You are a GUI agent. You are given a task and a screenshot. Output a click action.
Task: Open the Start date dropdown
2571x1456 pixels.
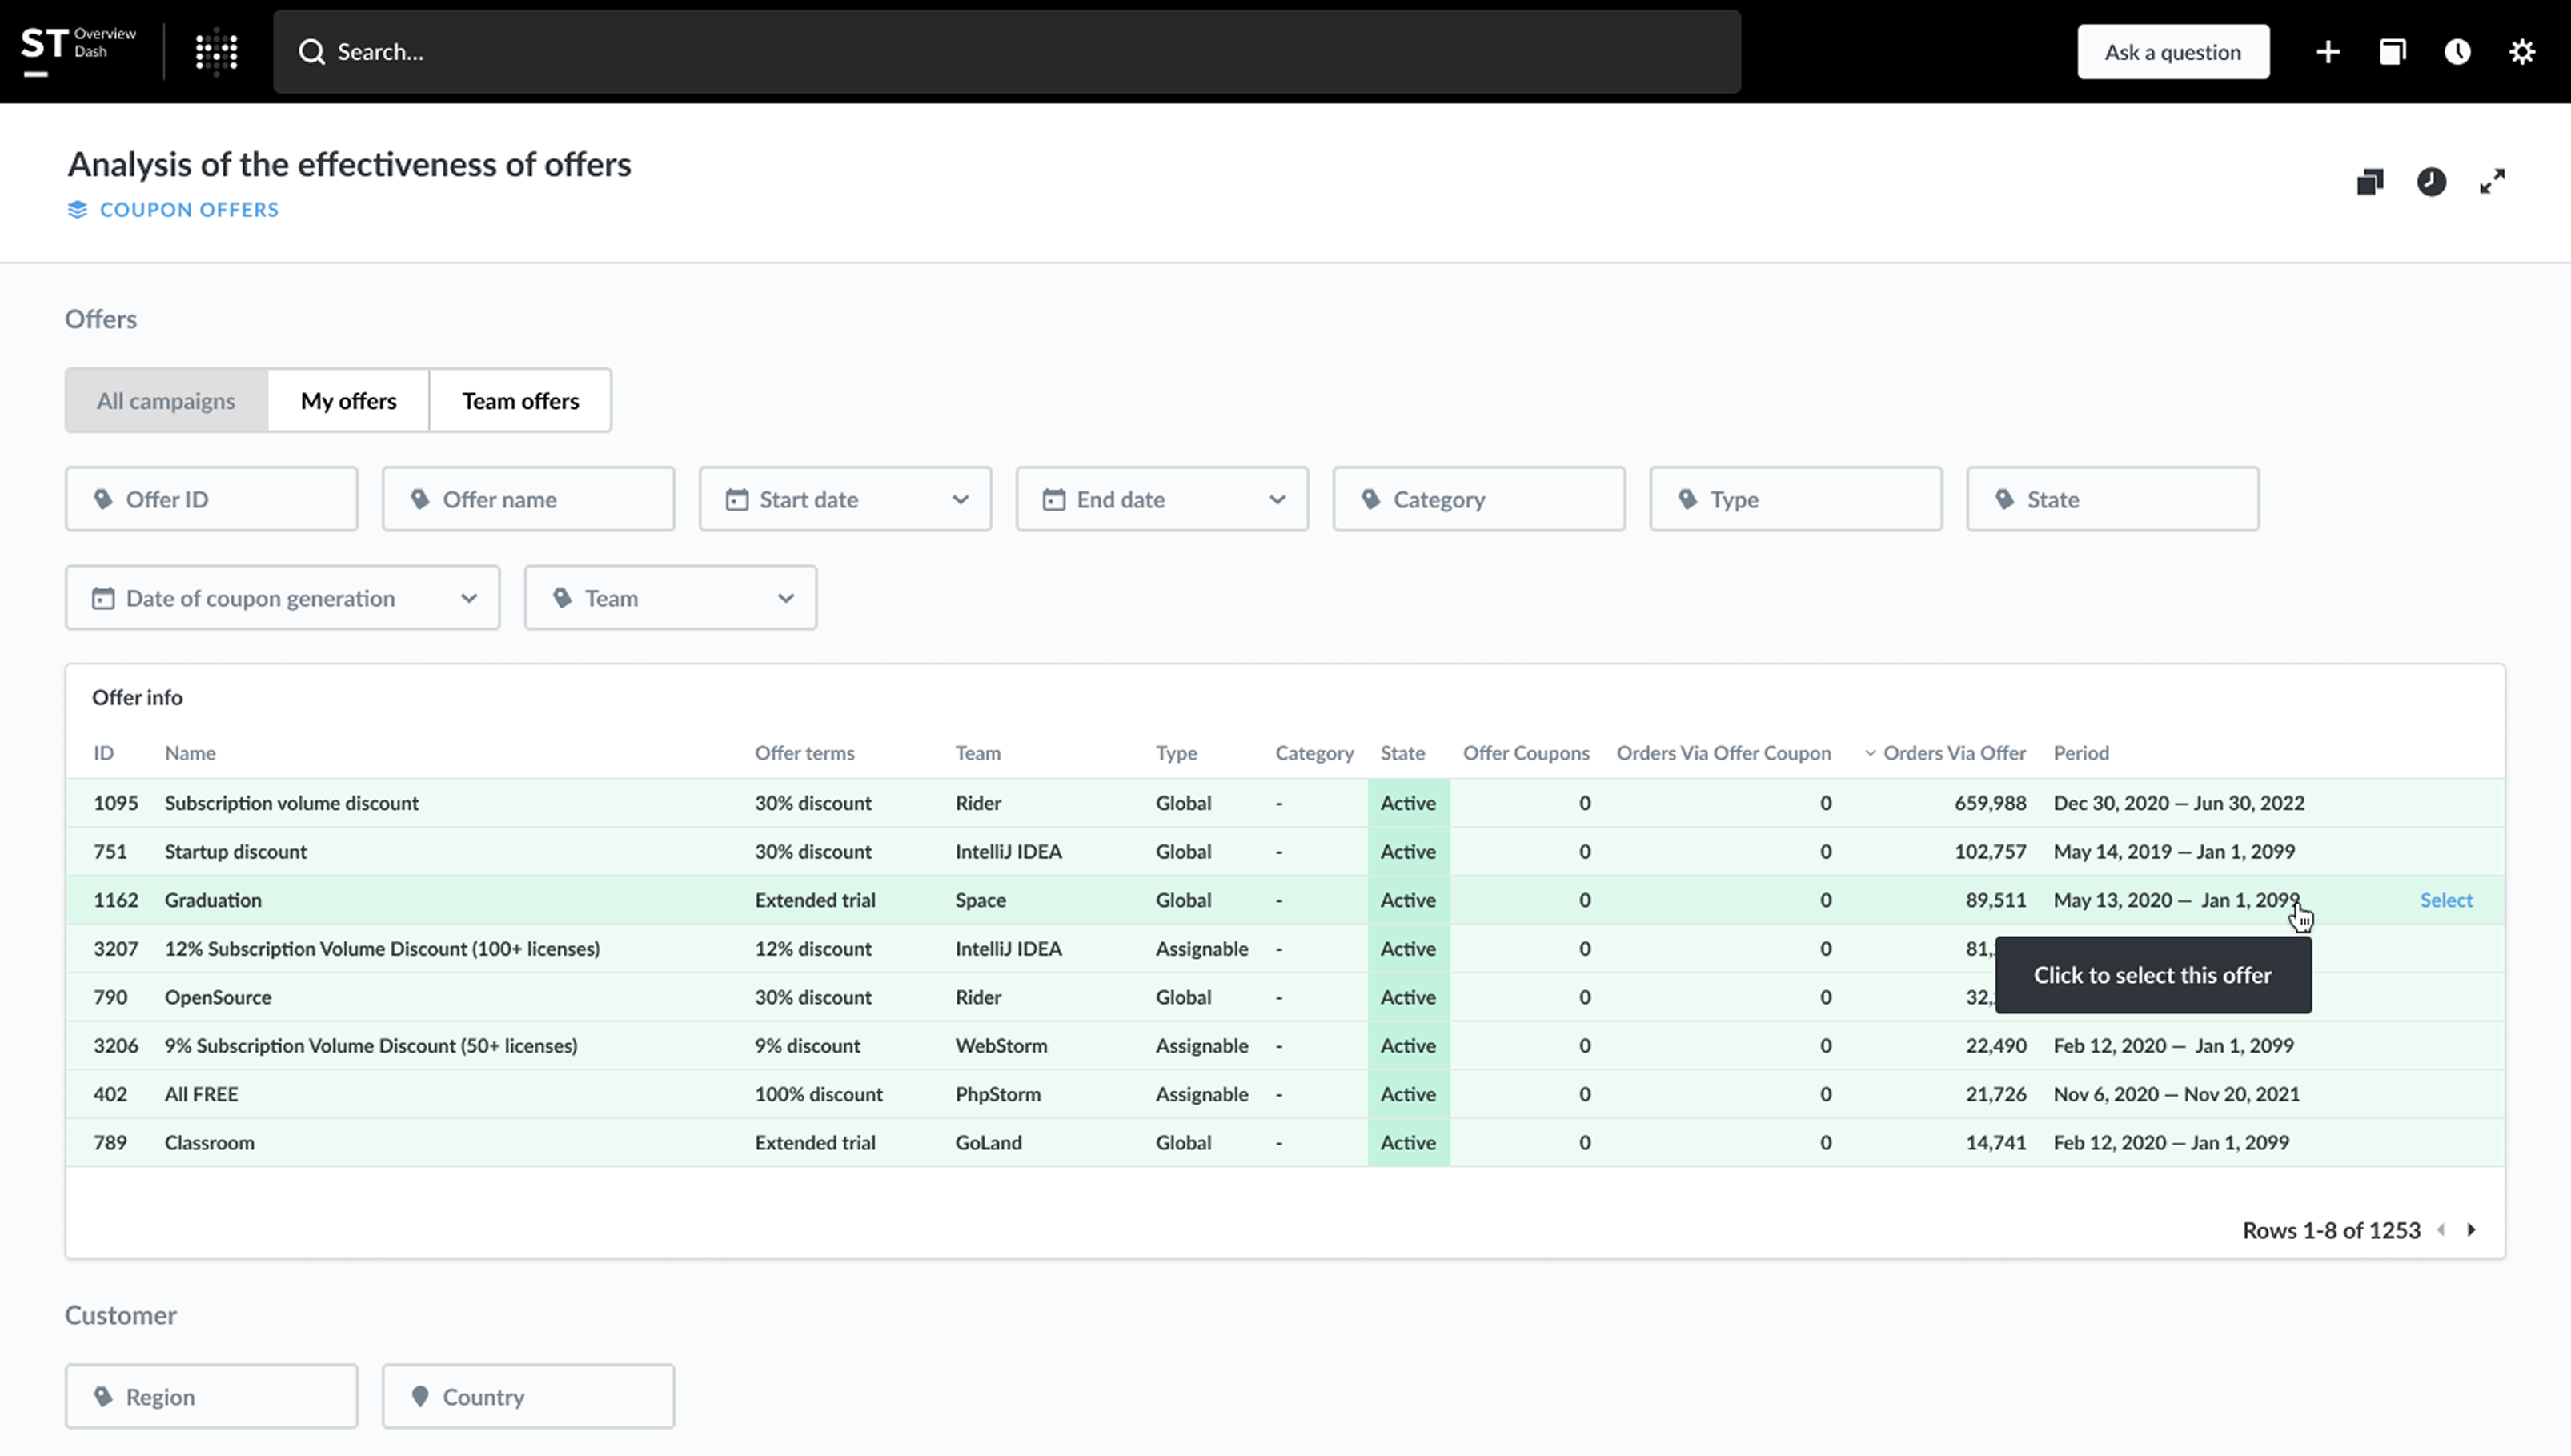coord(845,499)
